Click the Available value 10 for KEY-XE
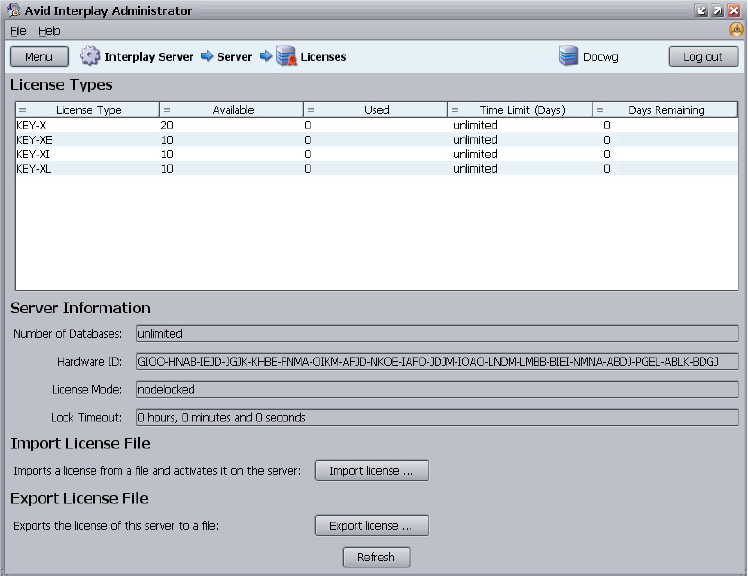748x576 pixels. 167,140
